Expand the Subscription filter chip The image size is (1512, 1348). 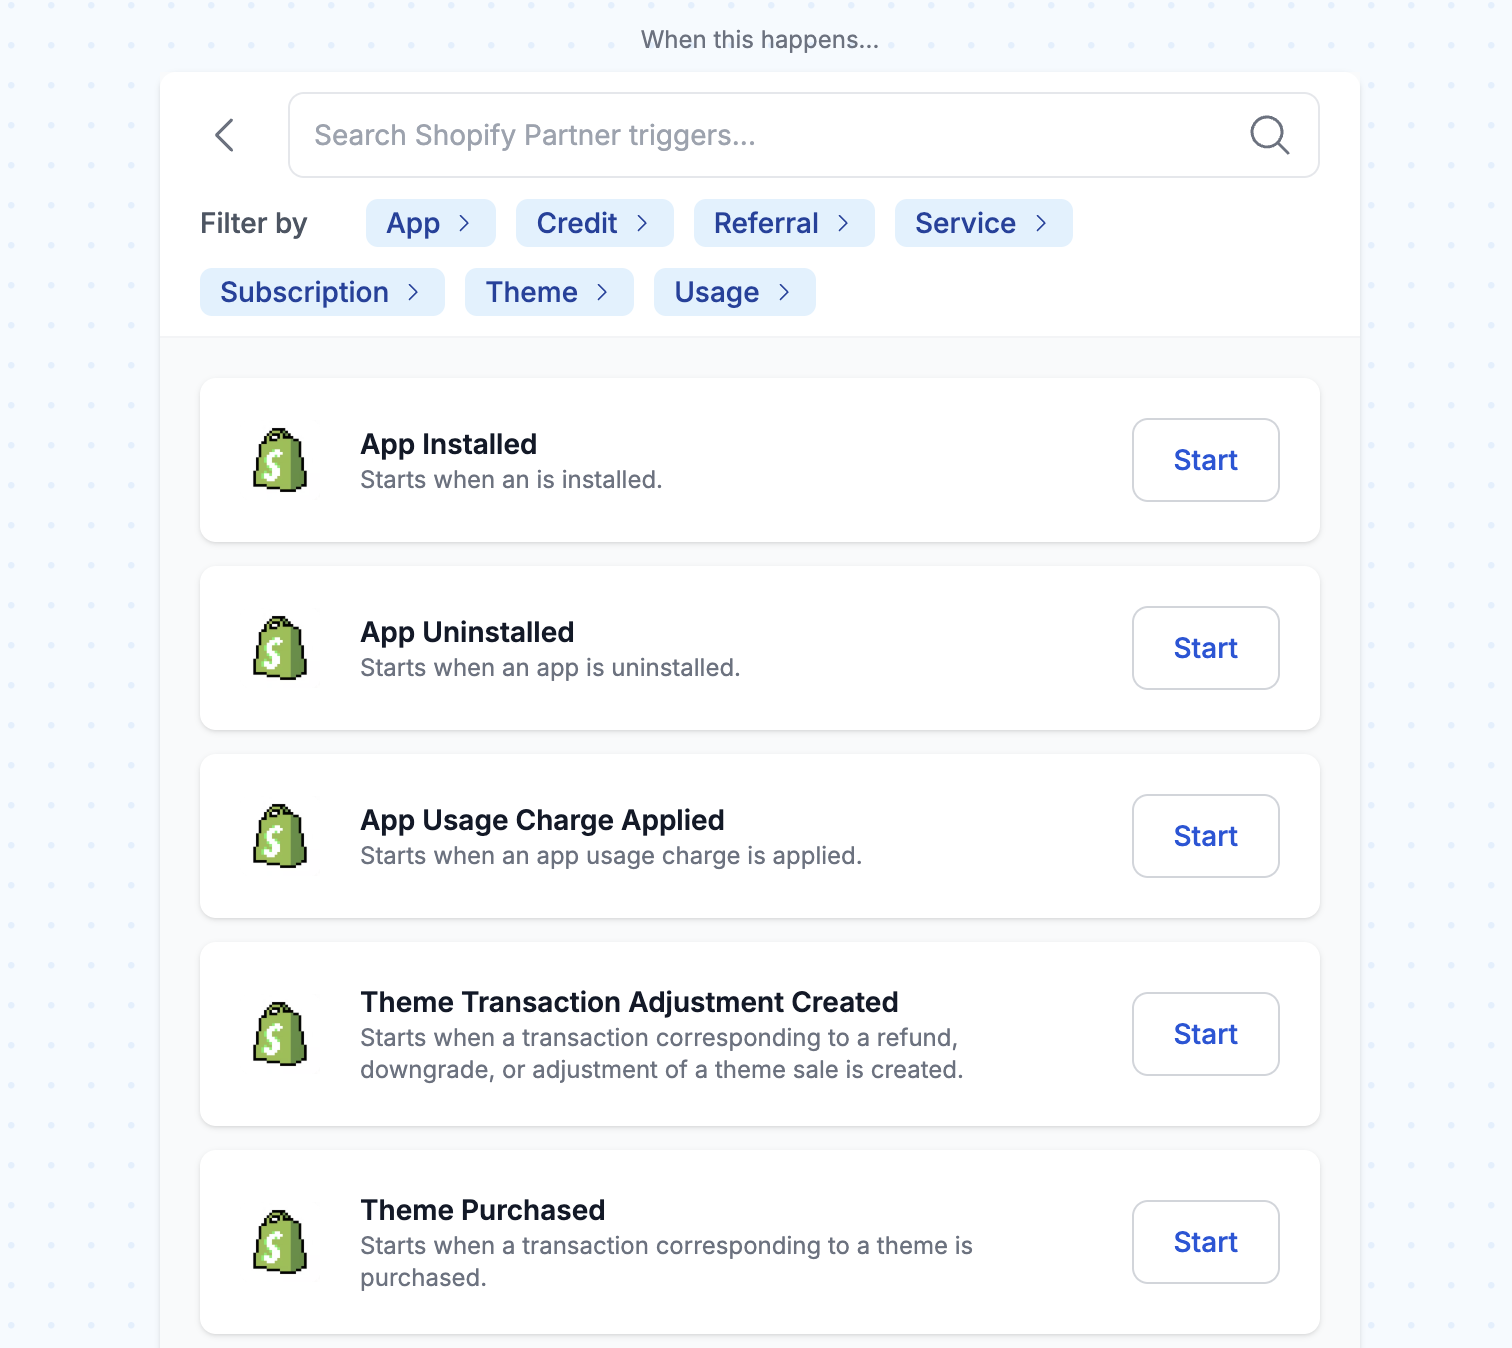[322, 292]
